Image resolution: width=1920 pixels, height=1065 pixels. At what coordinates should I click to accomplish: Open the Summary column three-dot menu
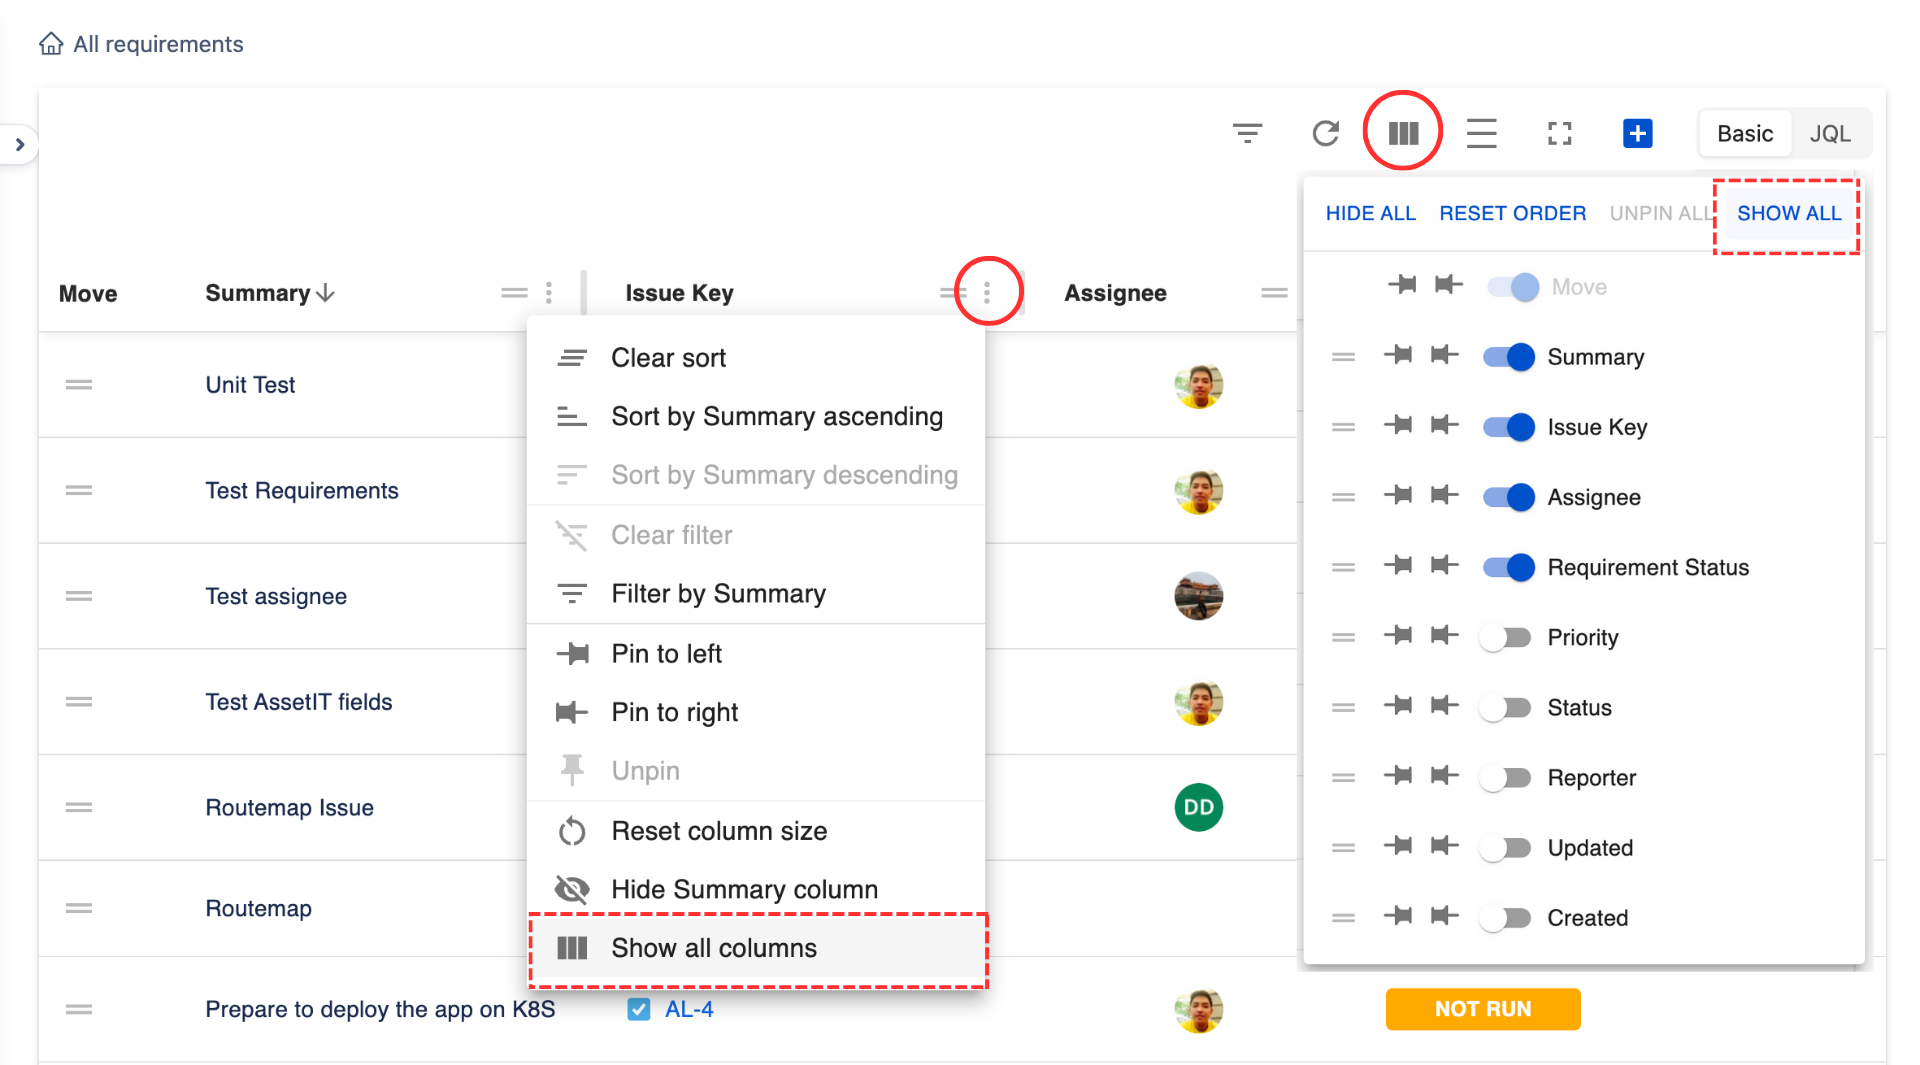[x=549, y=292]
